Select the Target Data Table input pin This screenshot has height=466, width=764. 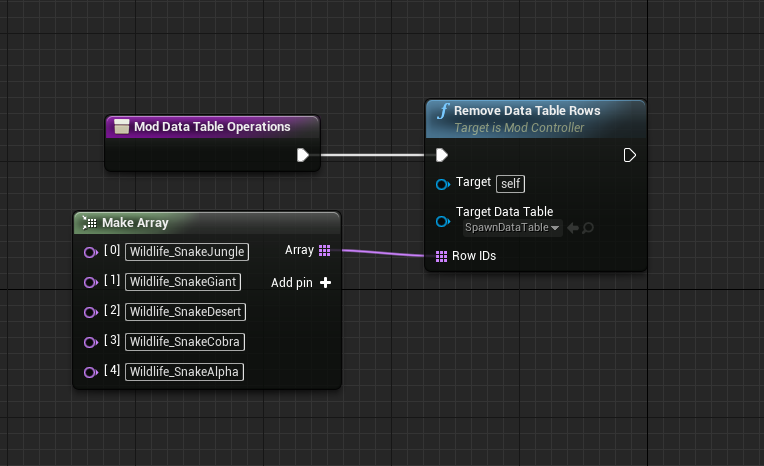pyautogui.click(x=442, y=220)
